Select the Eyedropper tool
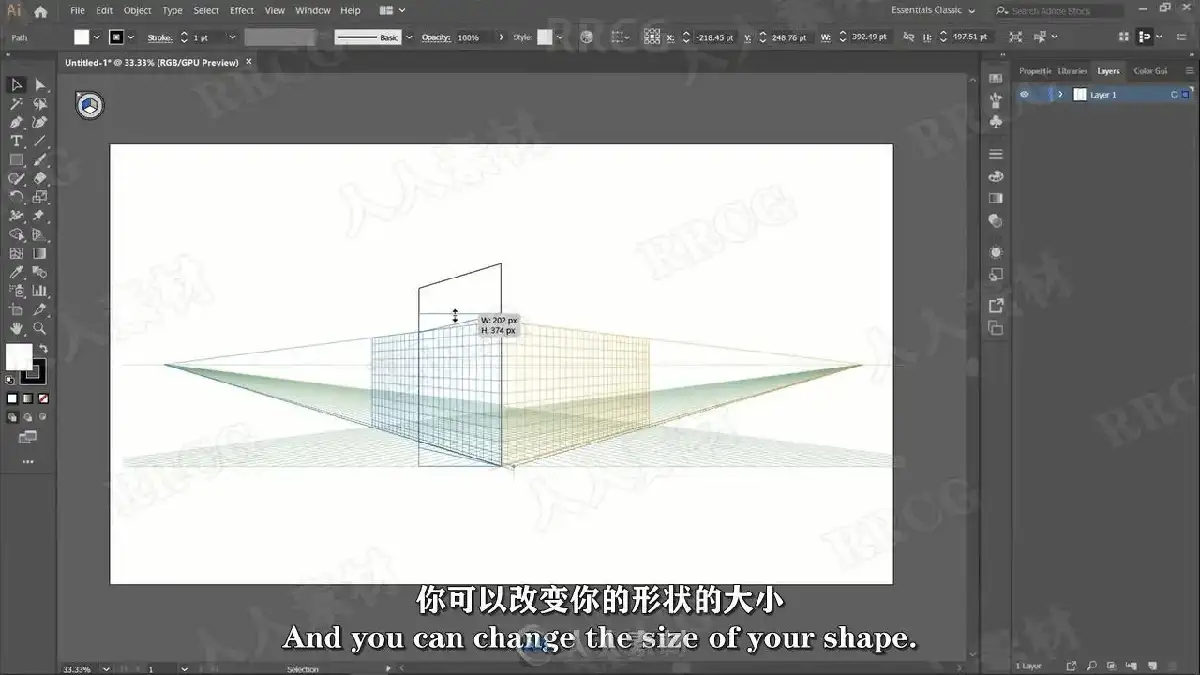 (x=17, y=272)
